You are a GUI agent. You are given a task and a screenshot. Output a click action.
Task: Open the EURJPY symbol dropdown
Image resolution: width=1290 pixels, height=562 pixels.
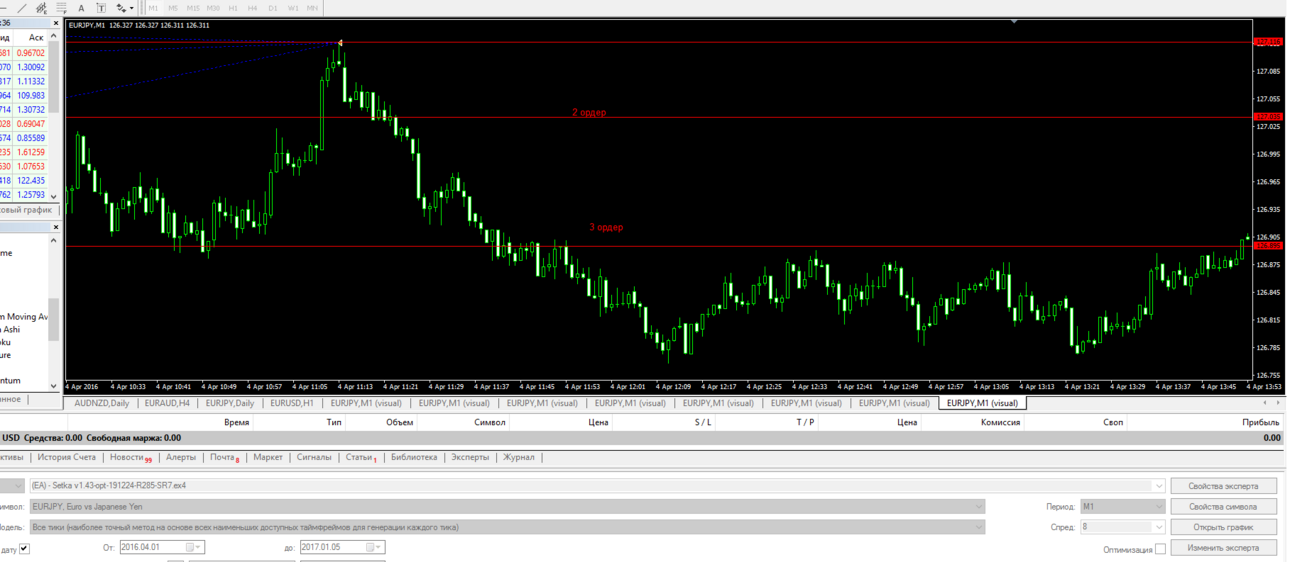click(979, 507)
